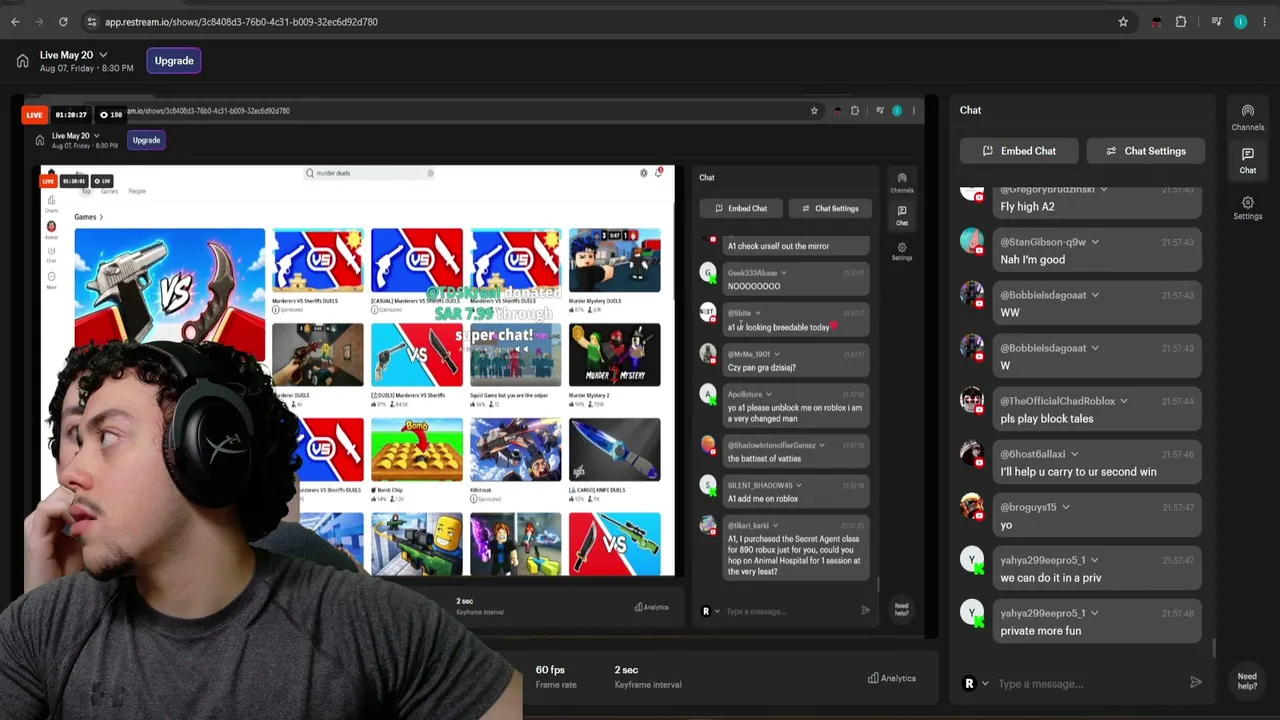Image resolution: width=1280 pixels, height=720 pixels.
Task: Click 6host6allaxi's avatar in chat
Action: 972,453
